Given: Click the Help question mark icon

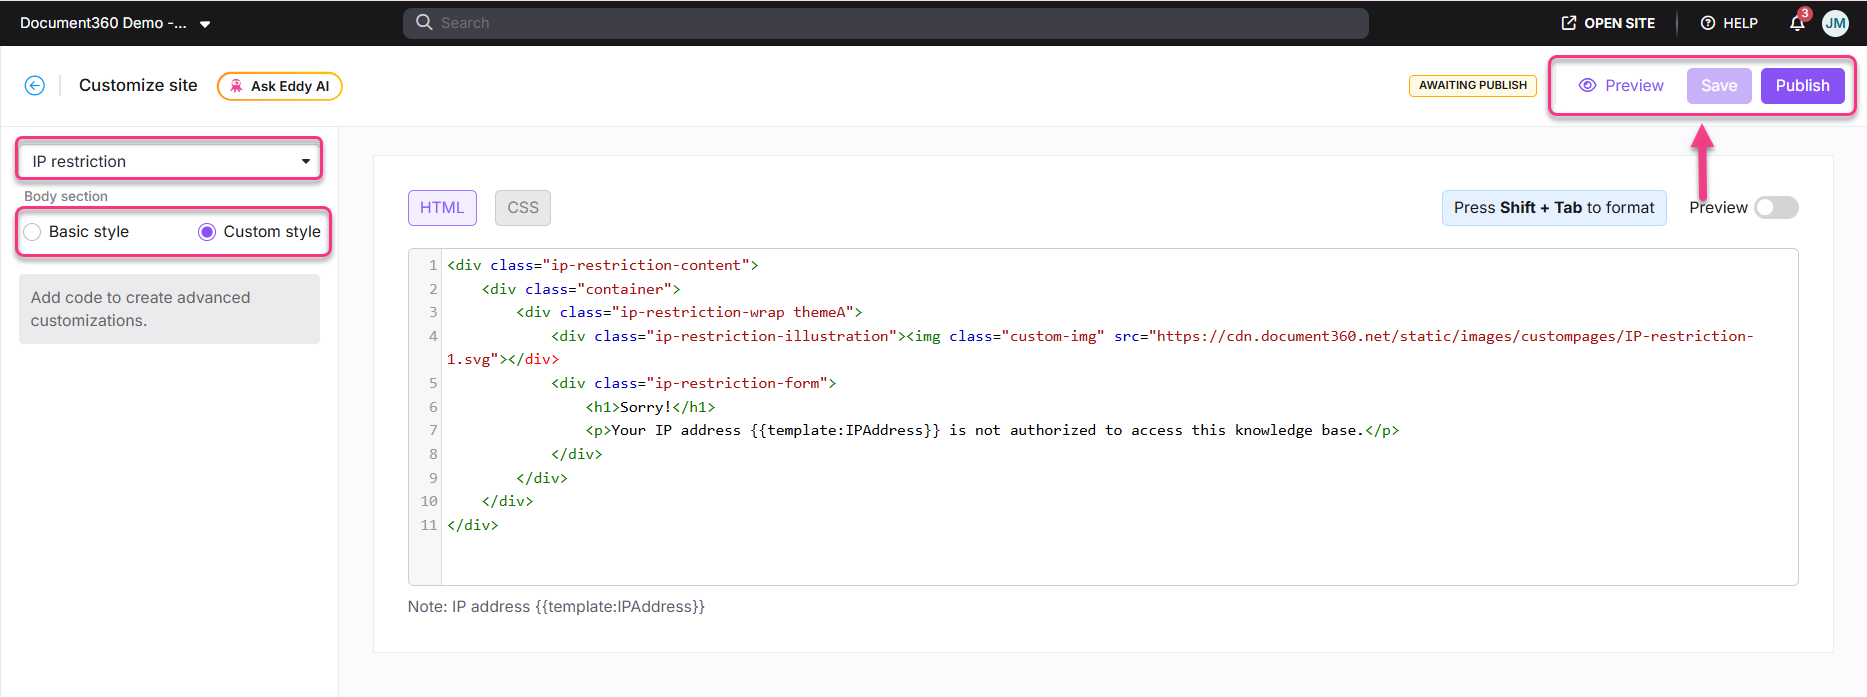Looking at the screenshot, I should pyautogui.click(x=1708, y=23).
